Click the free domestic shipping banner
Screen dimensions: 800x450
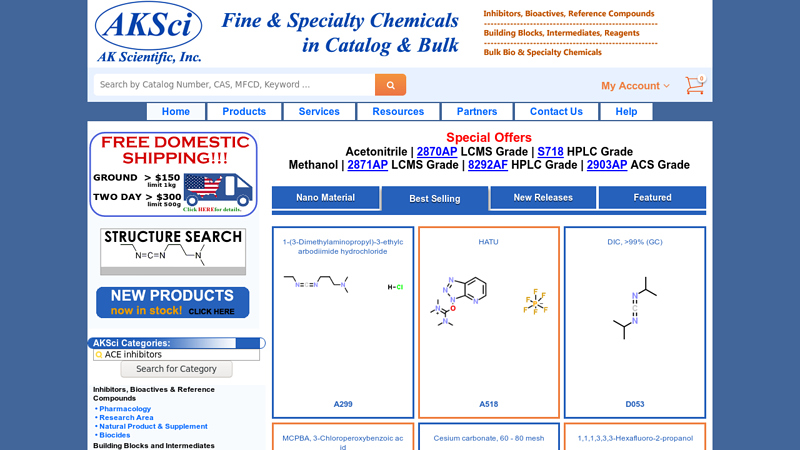pos(173,174)
